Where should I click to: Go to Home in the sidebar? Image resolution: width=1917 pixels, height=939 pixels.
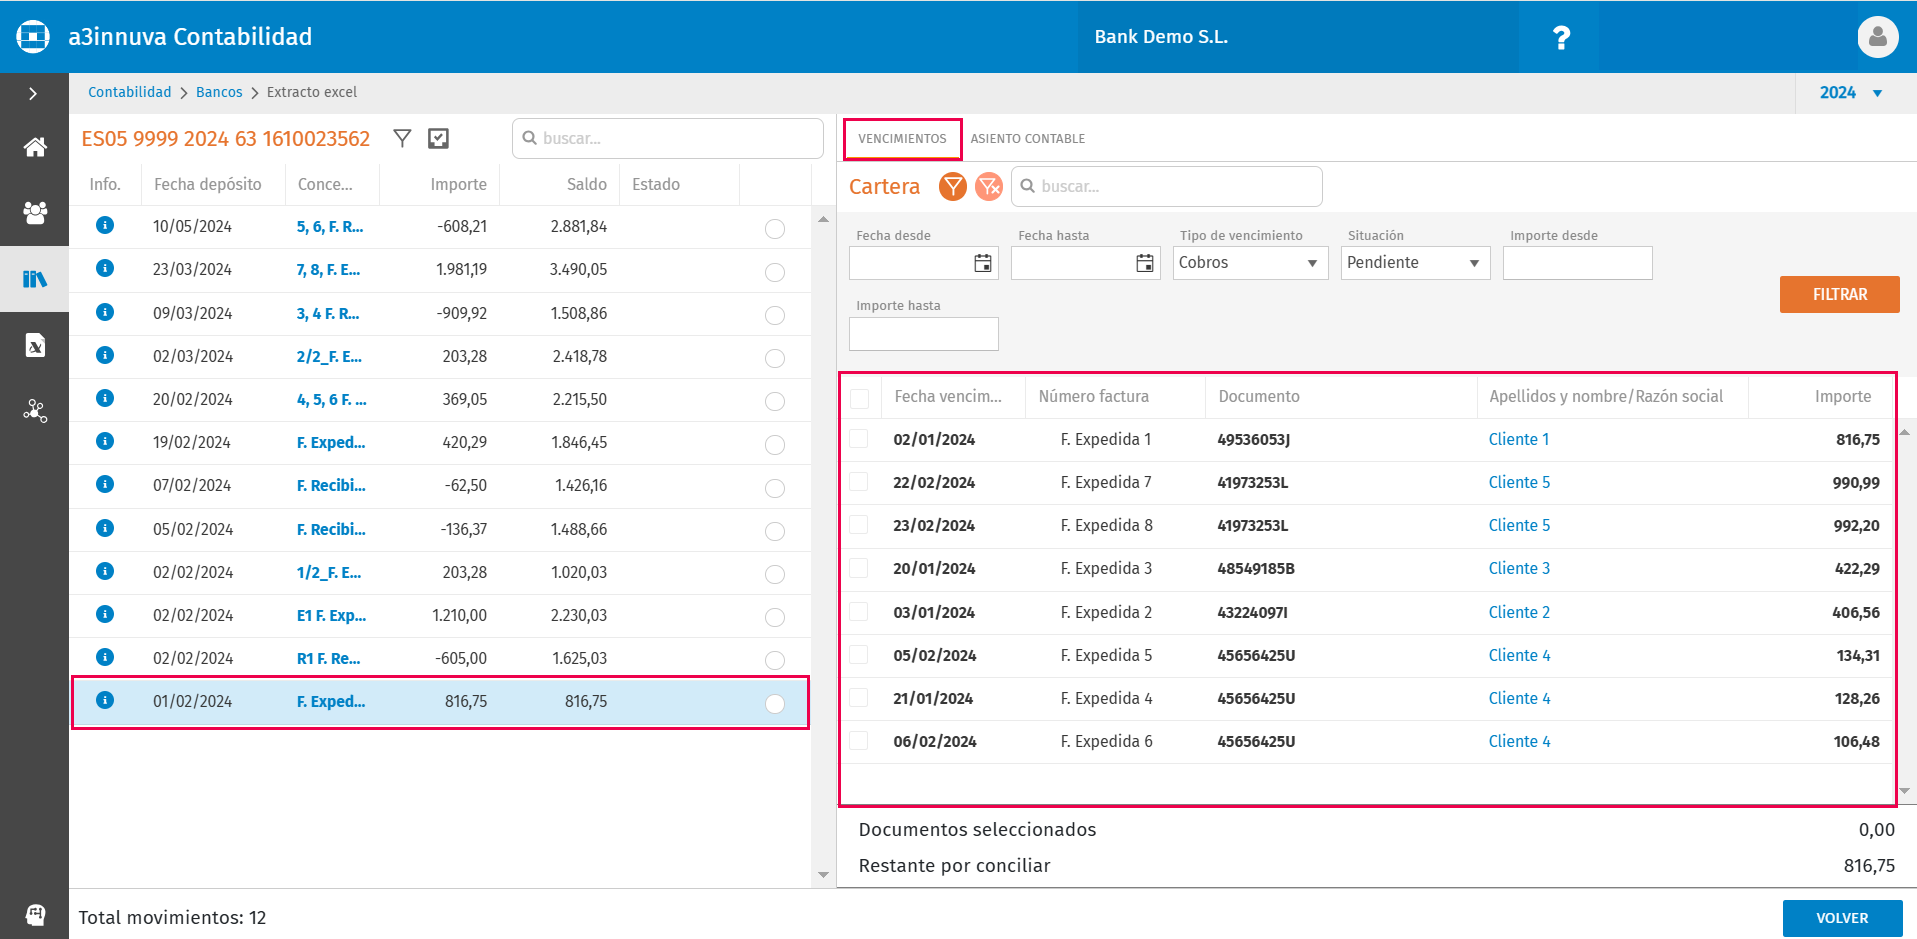click(35, 147)
